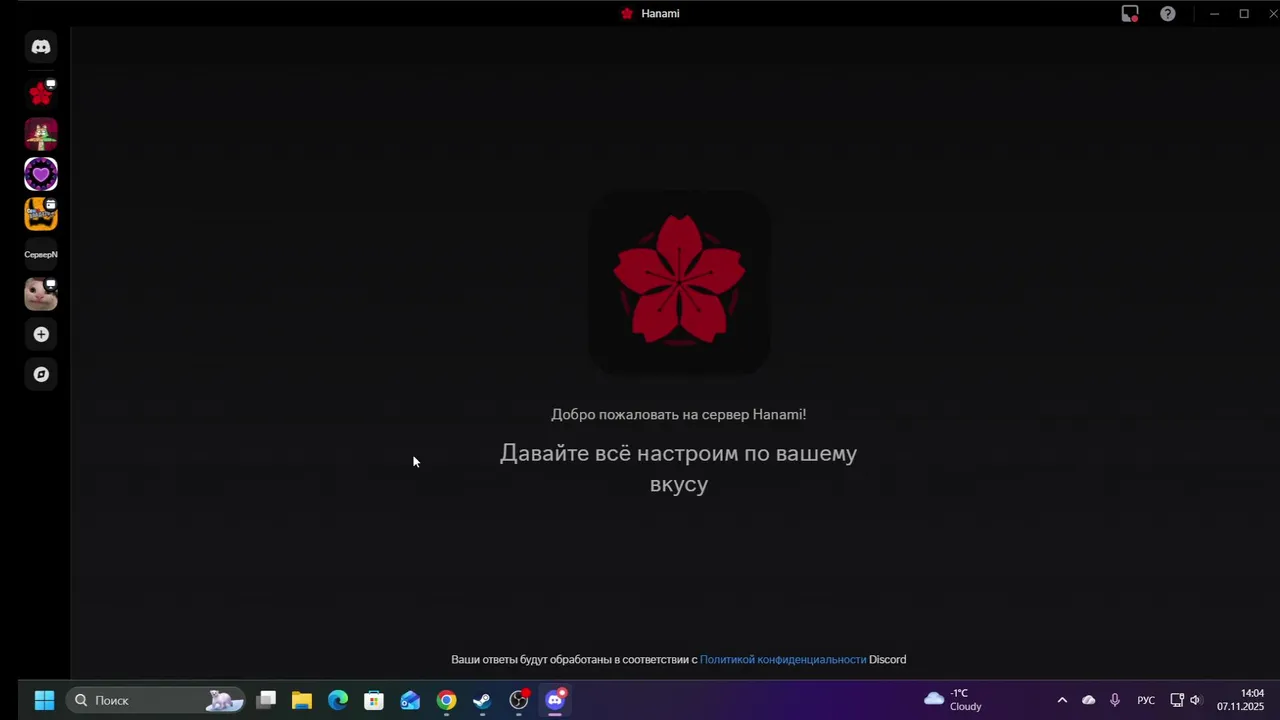Open Discord direct messages home
This screenshot has height=720, width=1280.
41,47
